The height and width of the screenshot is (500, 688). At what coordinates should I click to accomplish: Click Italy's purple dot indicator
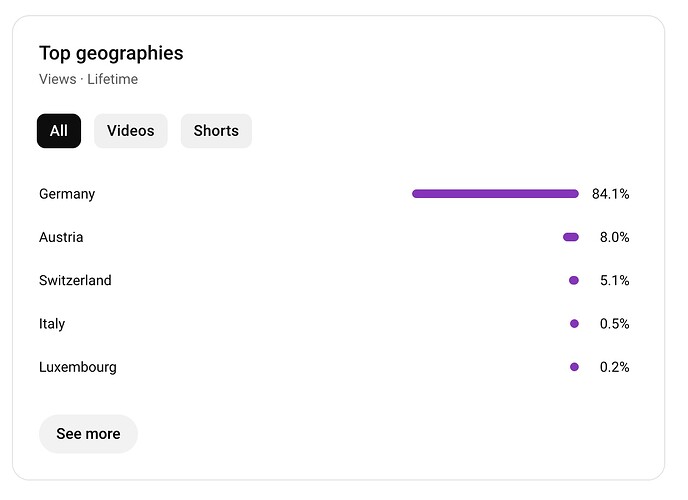574,324
